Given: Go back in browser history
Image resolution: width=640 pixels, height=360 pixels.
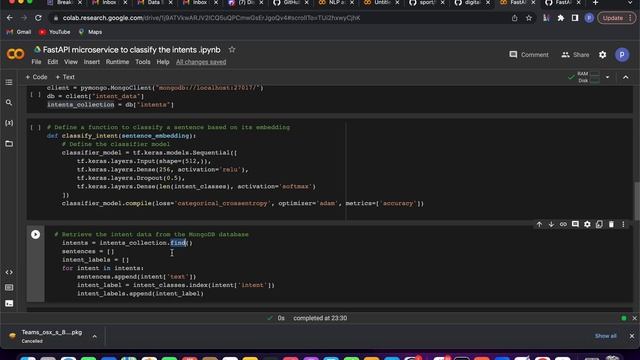Looking at the screenshot, I should pos(9,18).
